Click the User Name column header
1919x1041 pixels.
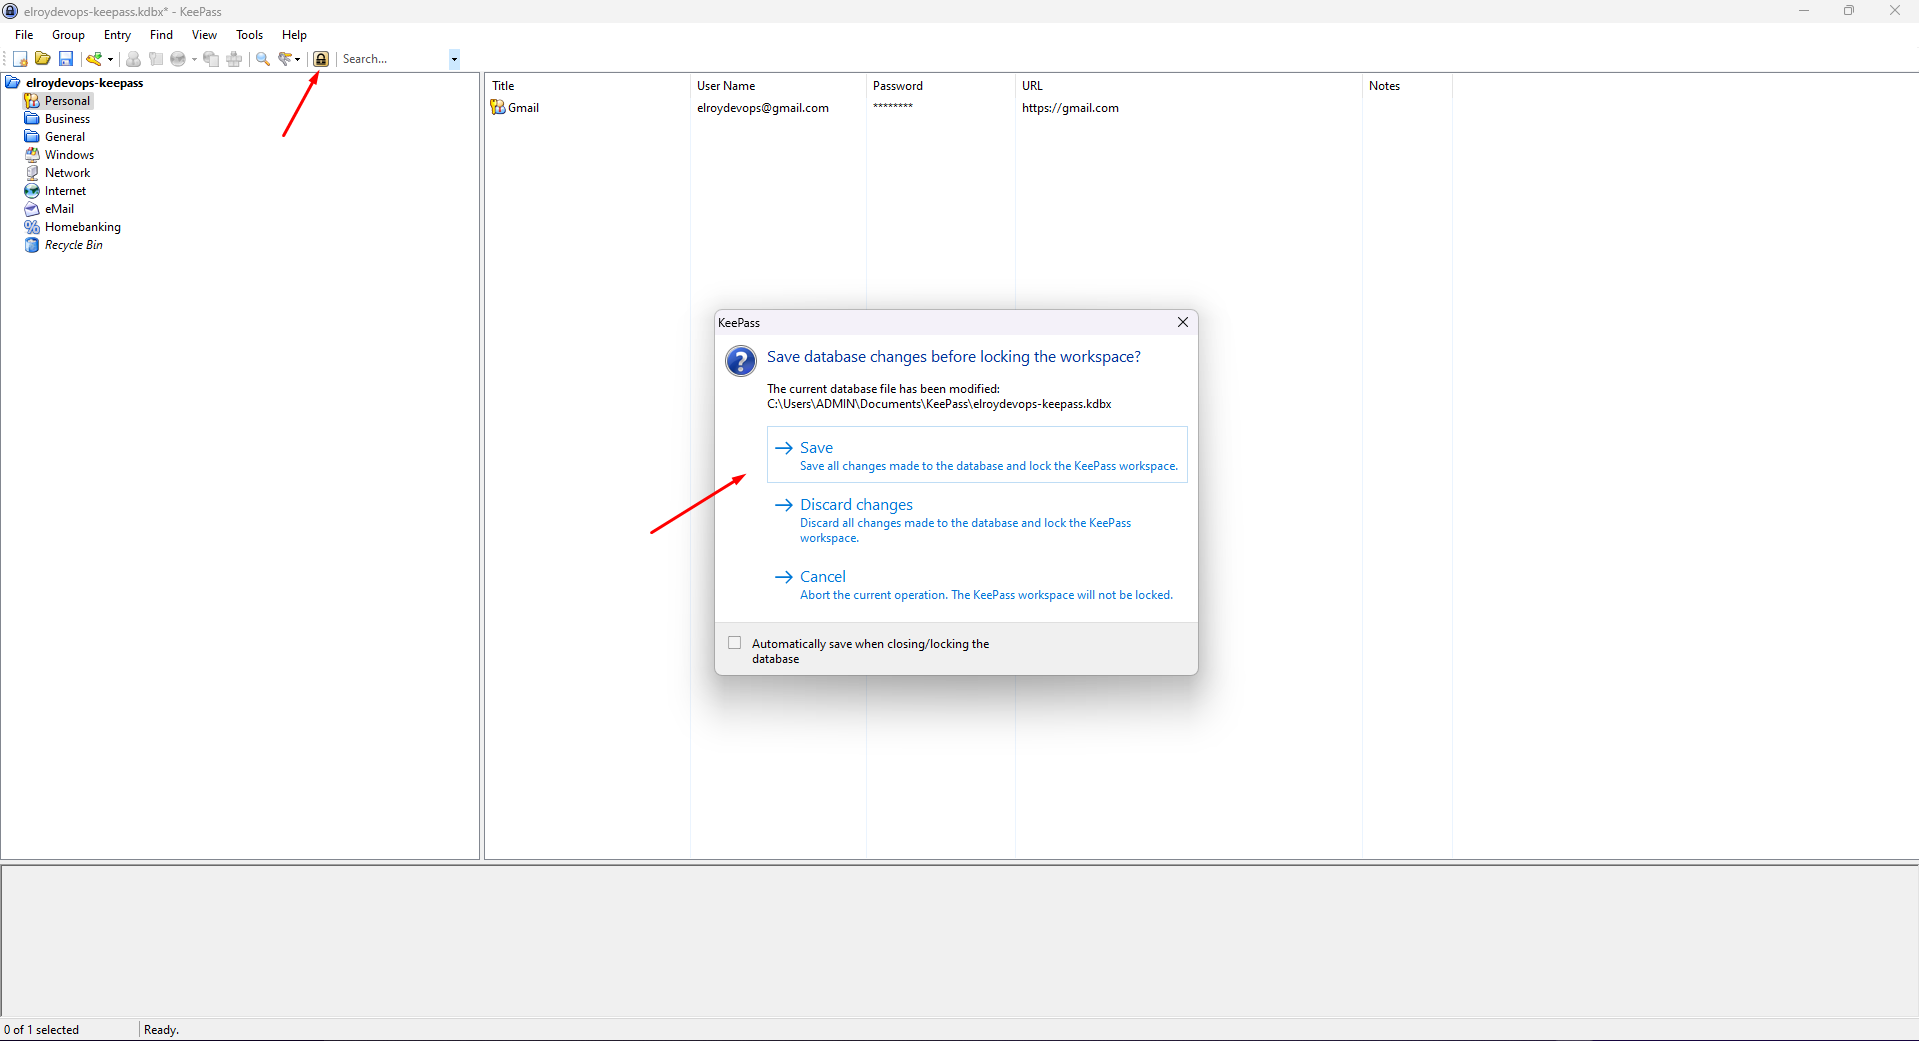[778, 86]
